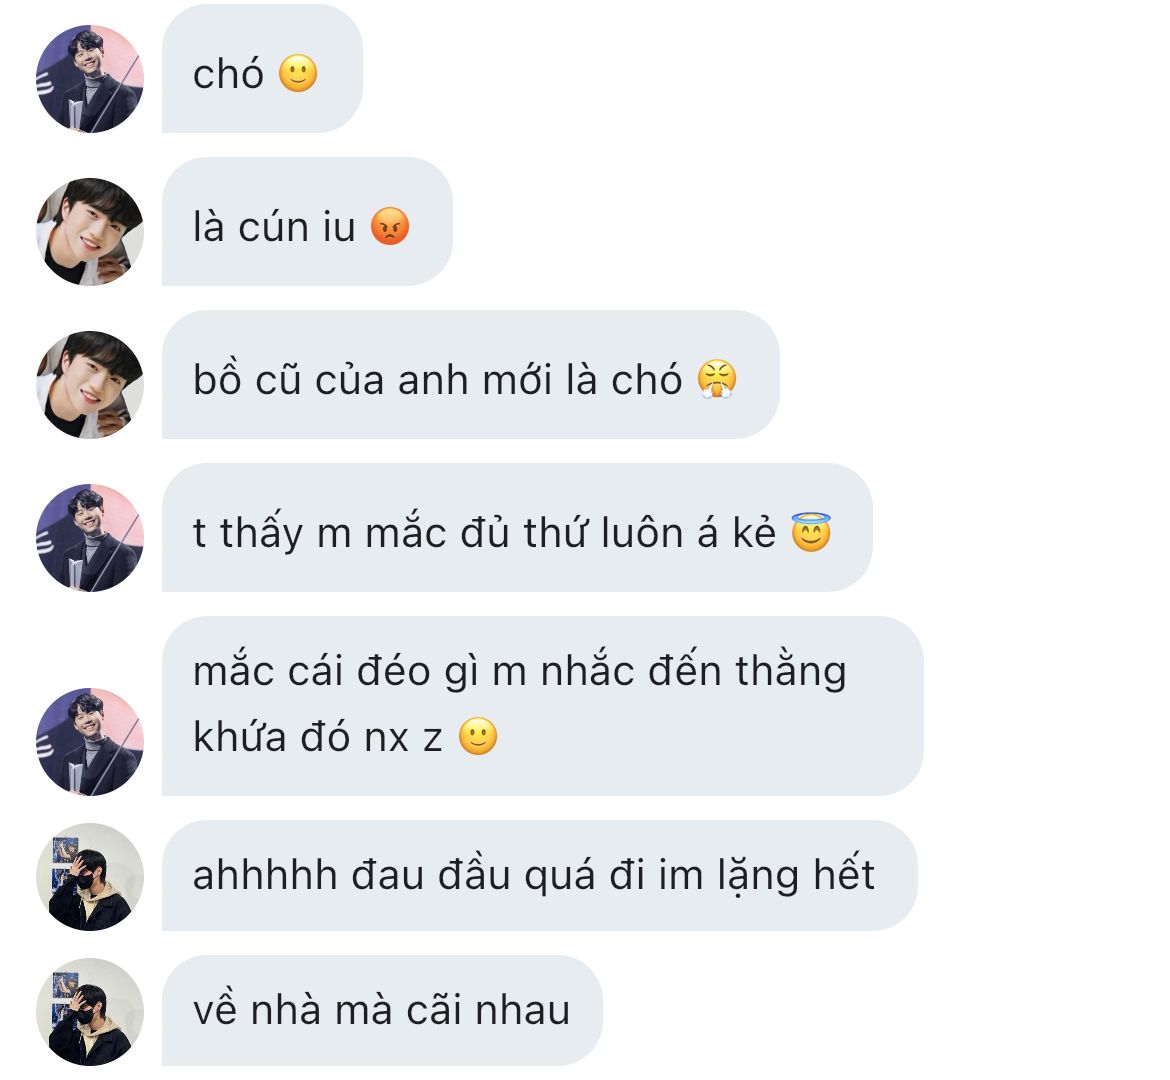The image size is (1170, 1080).
Task: Select the 'bồ cũ của anh mới là chó' message
Action: point(471,375)
